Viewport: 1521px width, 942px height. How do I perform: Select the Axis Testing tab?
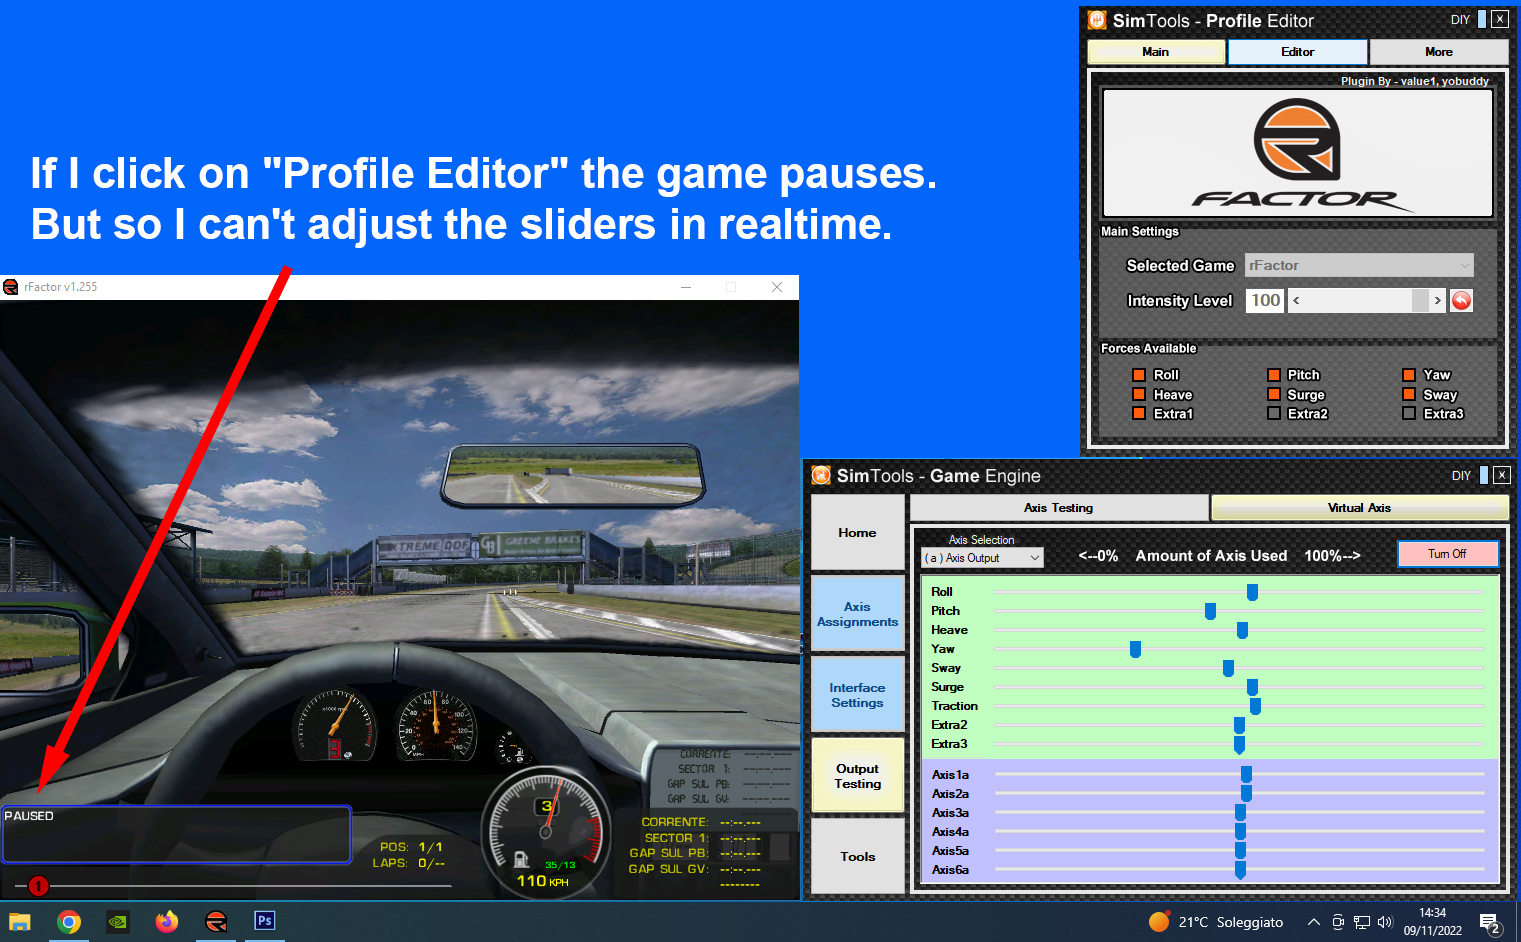[x=1059, y=508]
